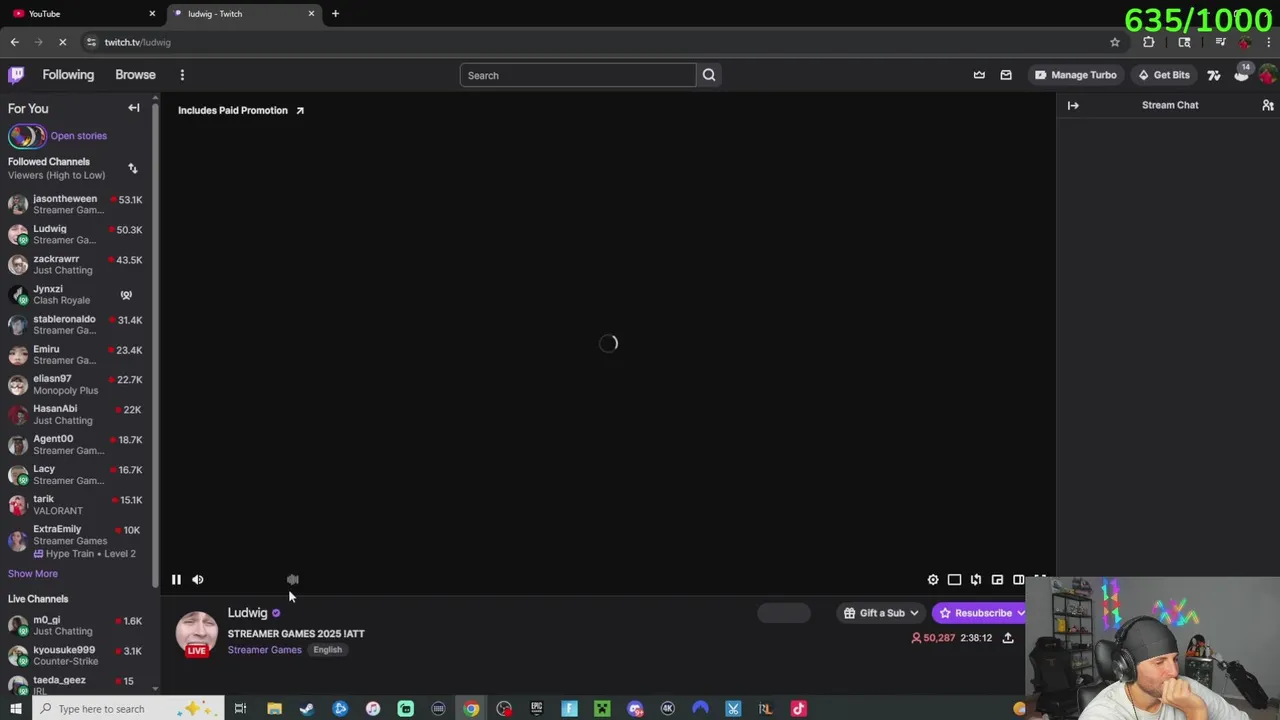The image size is (1280, 720).
Task: Open notifications bell with badge 14
Action: pyautogui.click(x=1242, y=74)
